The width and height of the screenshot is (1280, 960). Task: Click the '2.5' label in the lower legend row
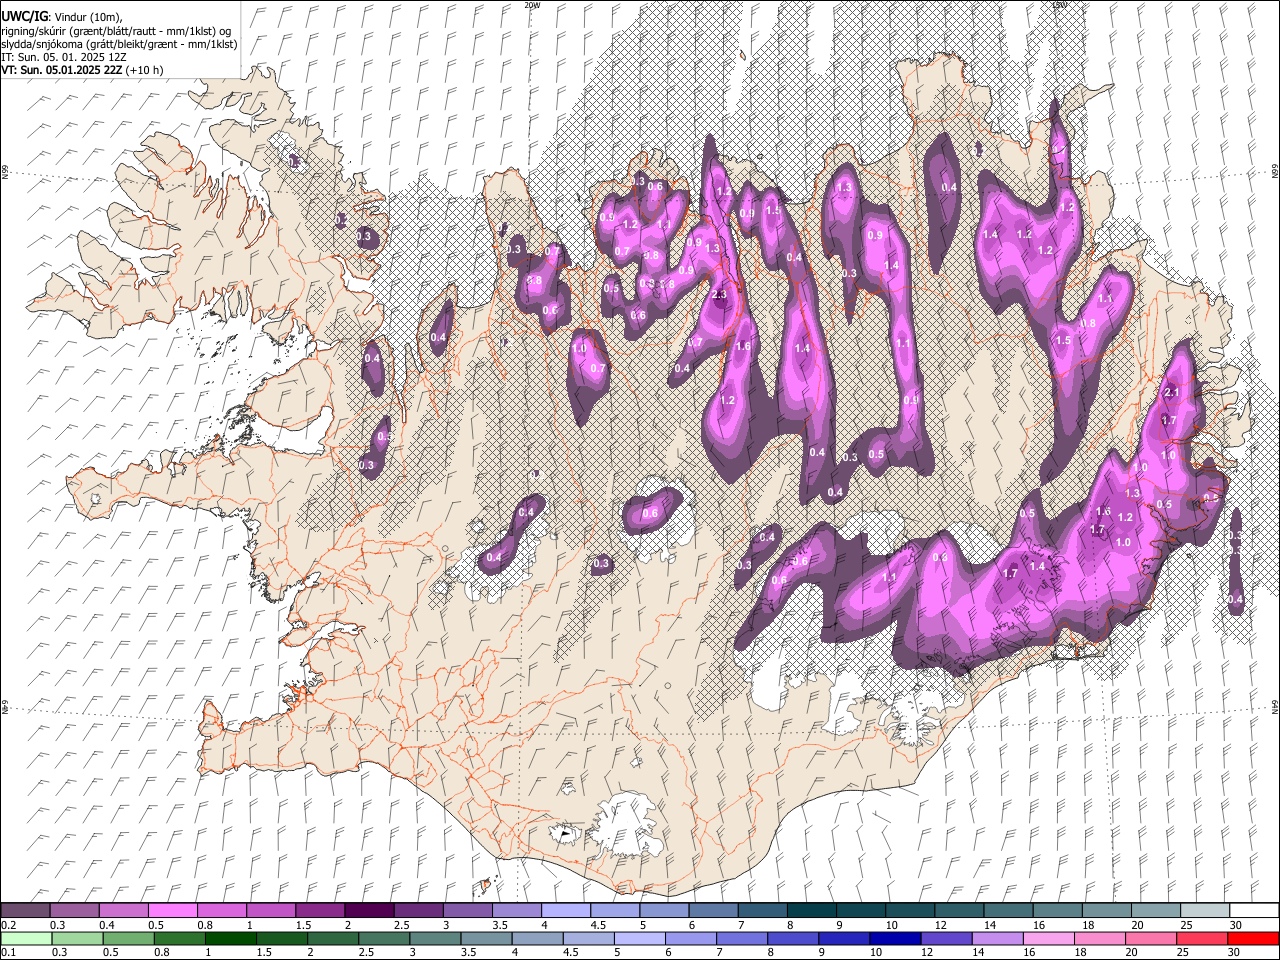coord(366,953)
